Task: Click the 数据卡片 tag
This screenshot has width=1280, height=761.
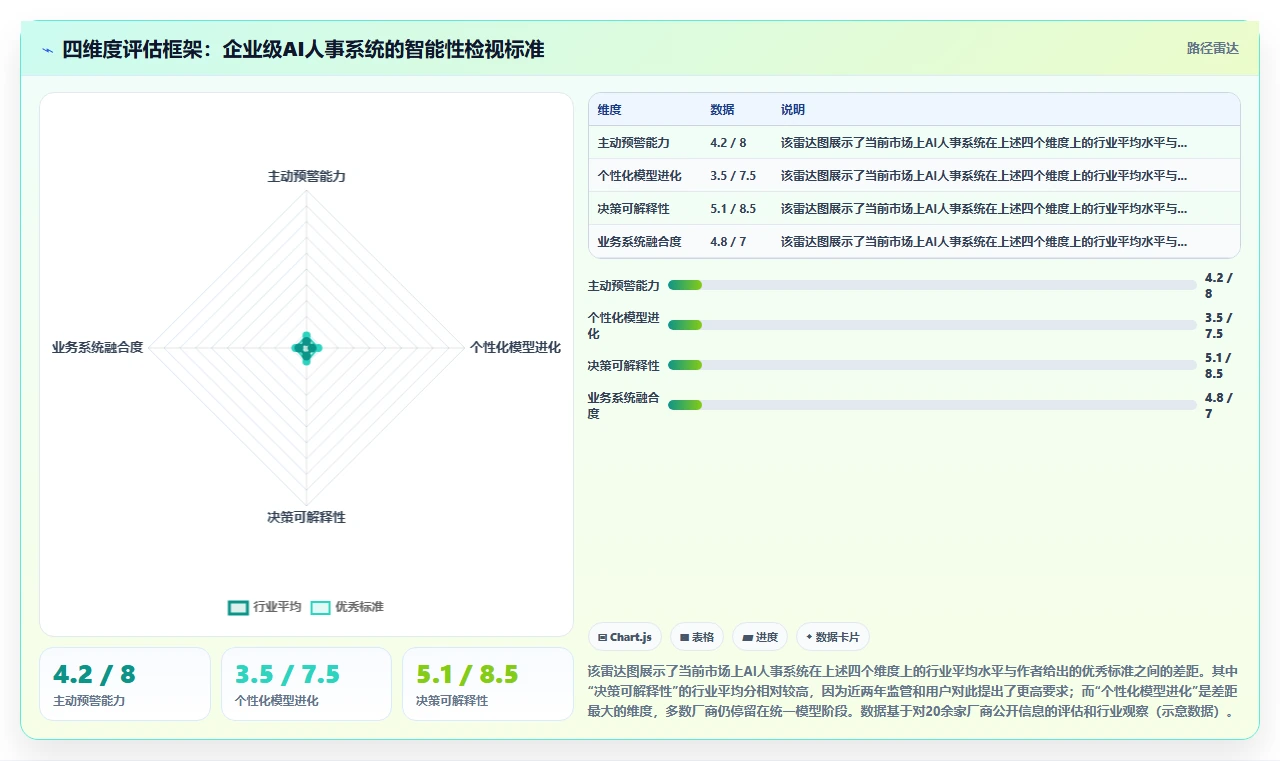Action: click(x=833, y=637)
